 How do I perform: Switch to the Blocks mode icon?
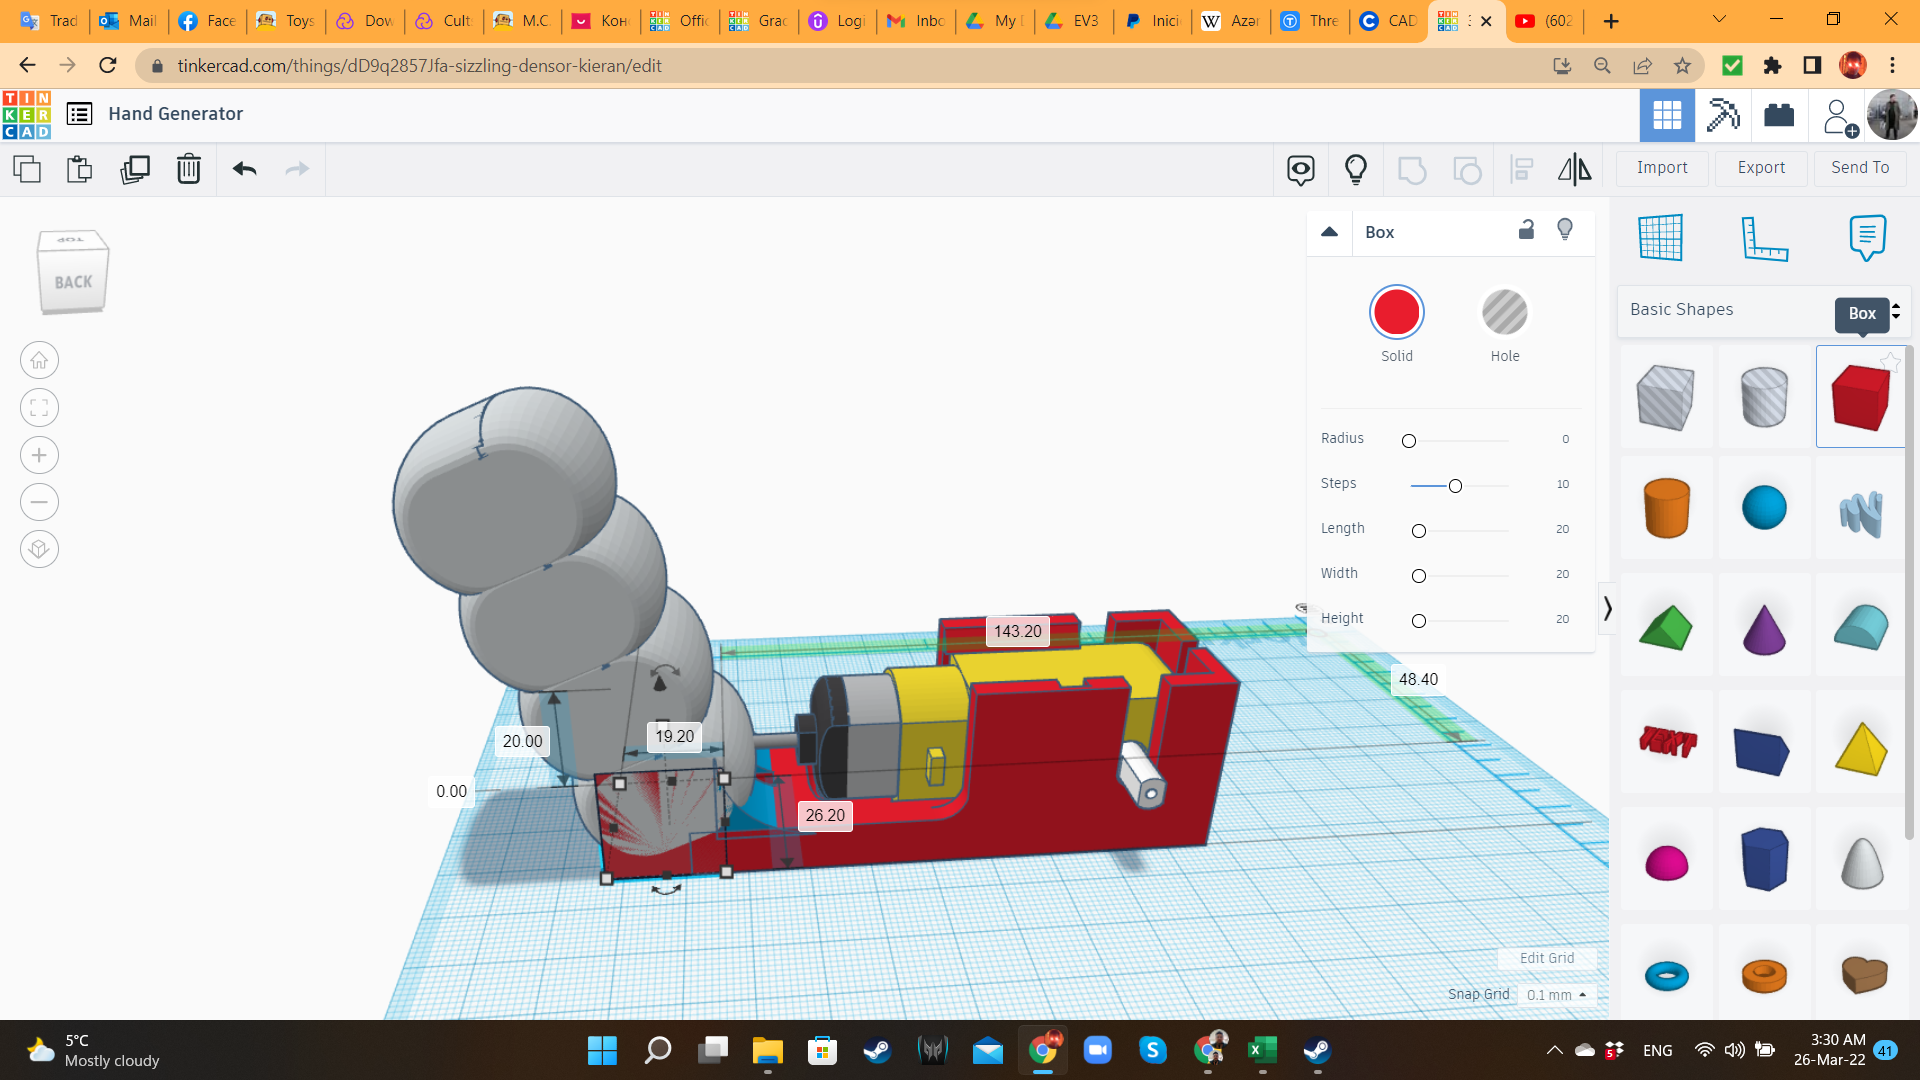click(x=1723, y=115)
